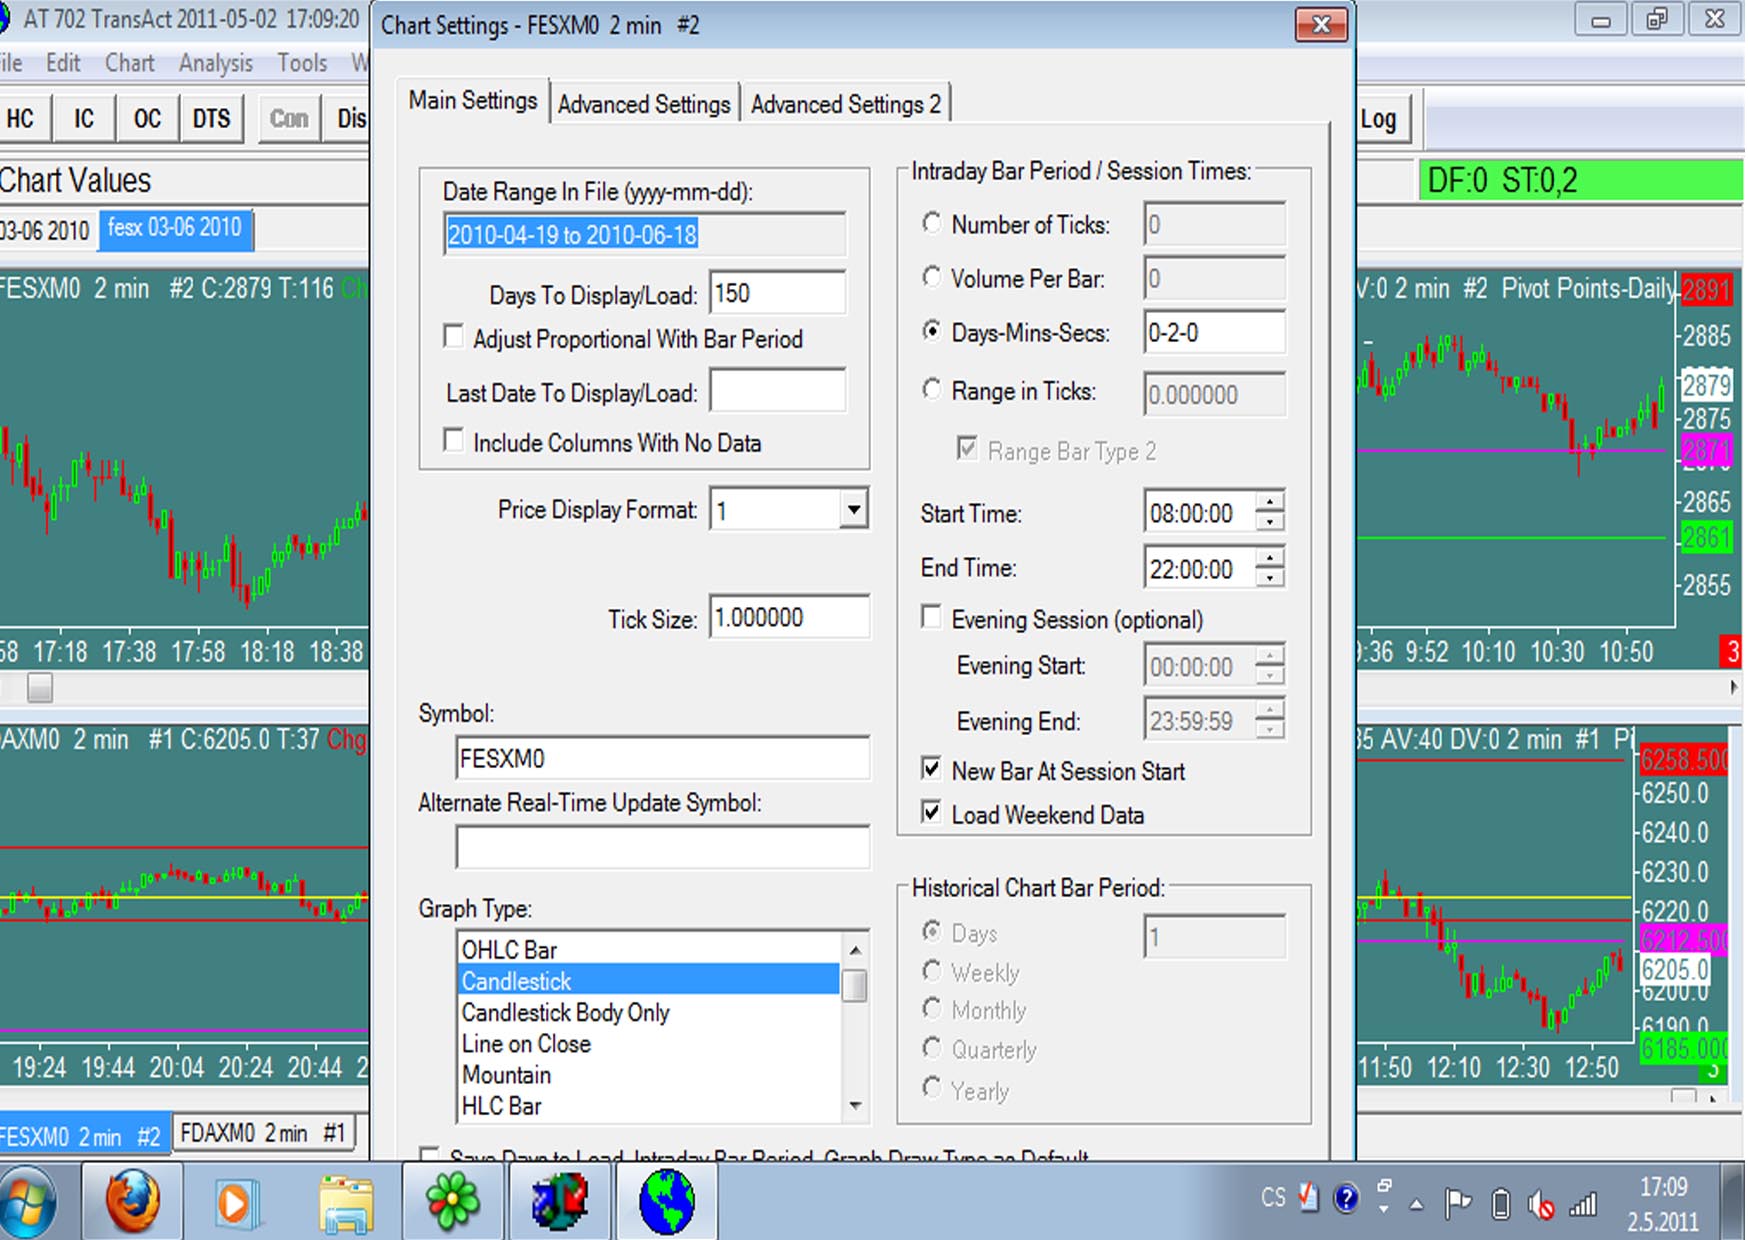This screenshot has height=1240, width=1748.
Task: Open the Price Display Format dropdown
Action: 853,509
